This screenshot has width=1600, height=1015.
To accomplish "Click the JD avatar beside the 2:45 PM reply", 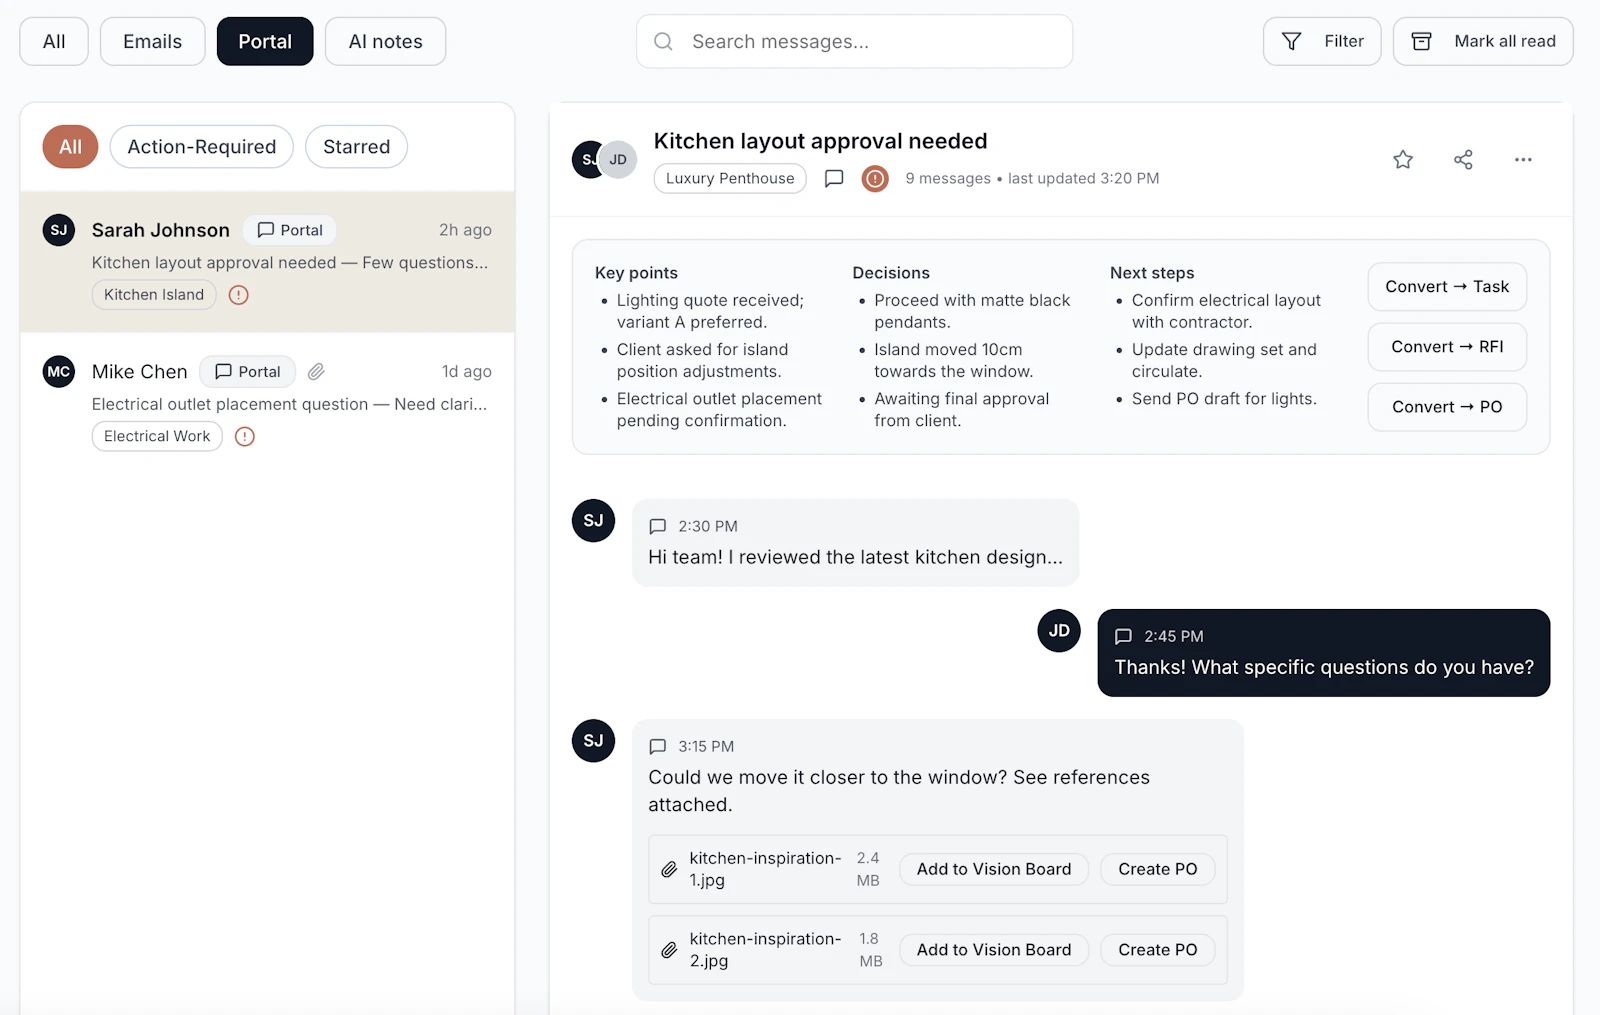I will coord(1059,631).
